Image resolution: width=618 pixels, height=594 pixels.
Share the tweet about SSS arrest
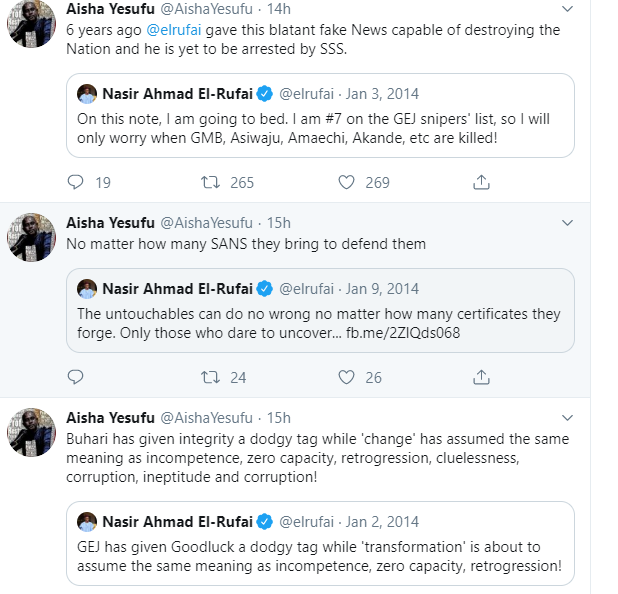tap(481, 182)
